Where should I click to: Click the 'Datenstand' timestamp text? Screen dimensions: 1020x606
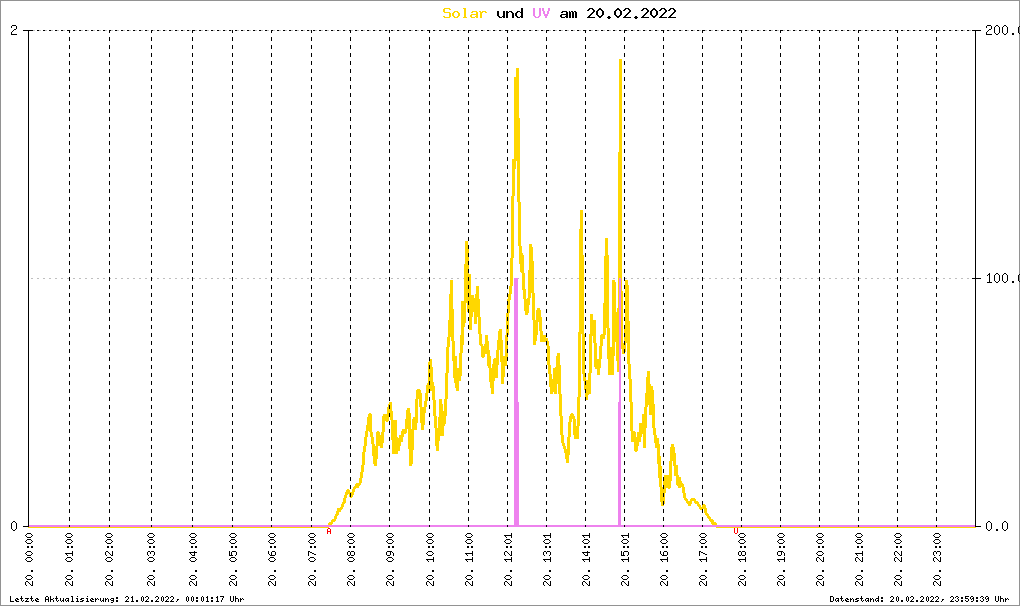click(x=919, y=599)
